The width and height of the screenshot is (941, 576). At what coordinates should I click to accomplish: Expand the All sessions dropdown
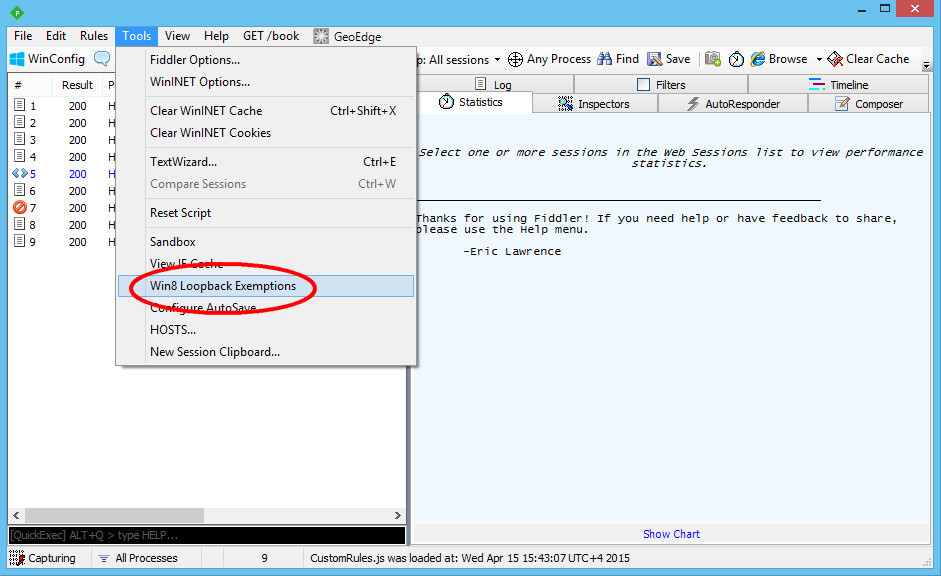pyautogui.click(x=497, y=60)
